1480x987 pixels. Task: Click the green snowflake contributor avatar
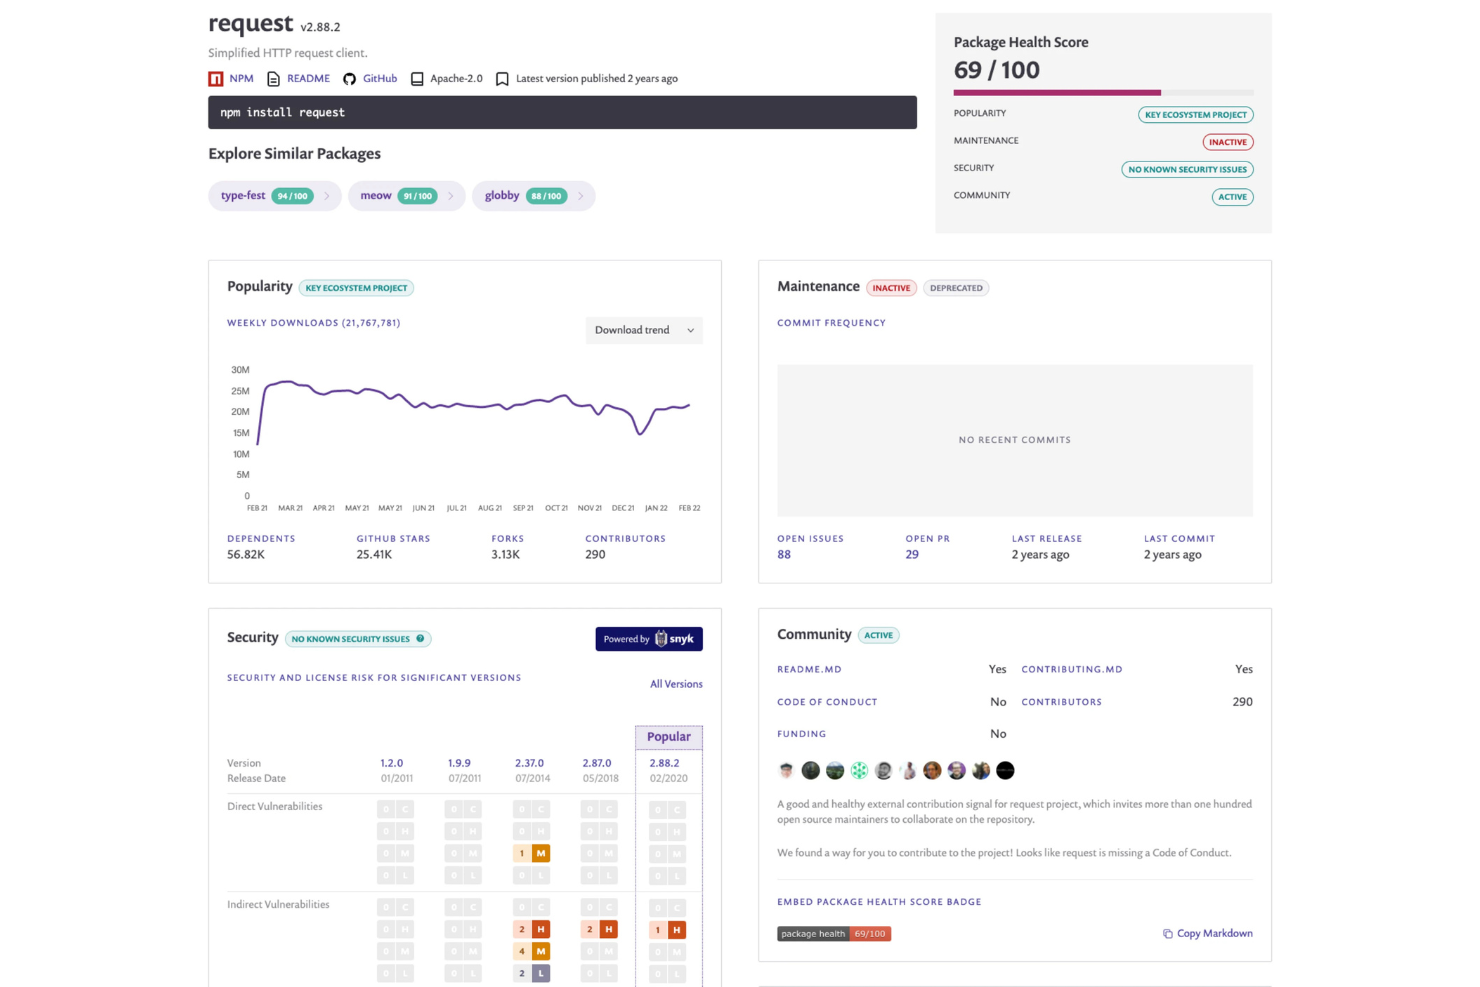(859, 770)
